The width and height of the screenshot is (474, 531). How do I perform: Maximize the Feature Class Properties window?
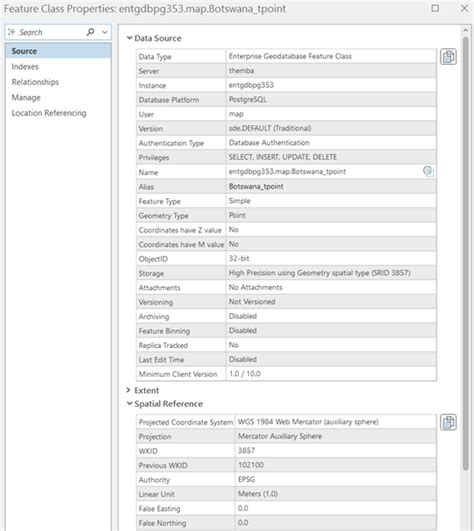[435, 8]
